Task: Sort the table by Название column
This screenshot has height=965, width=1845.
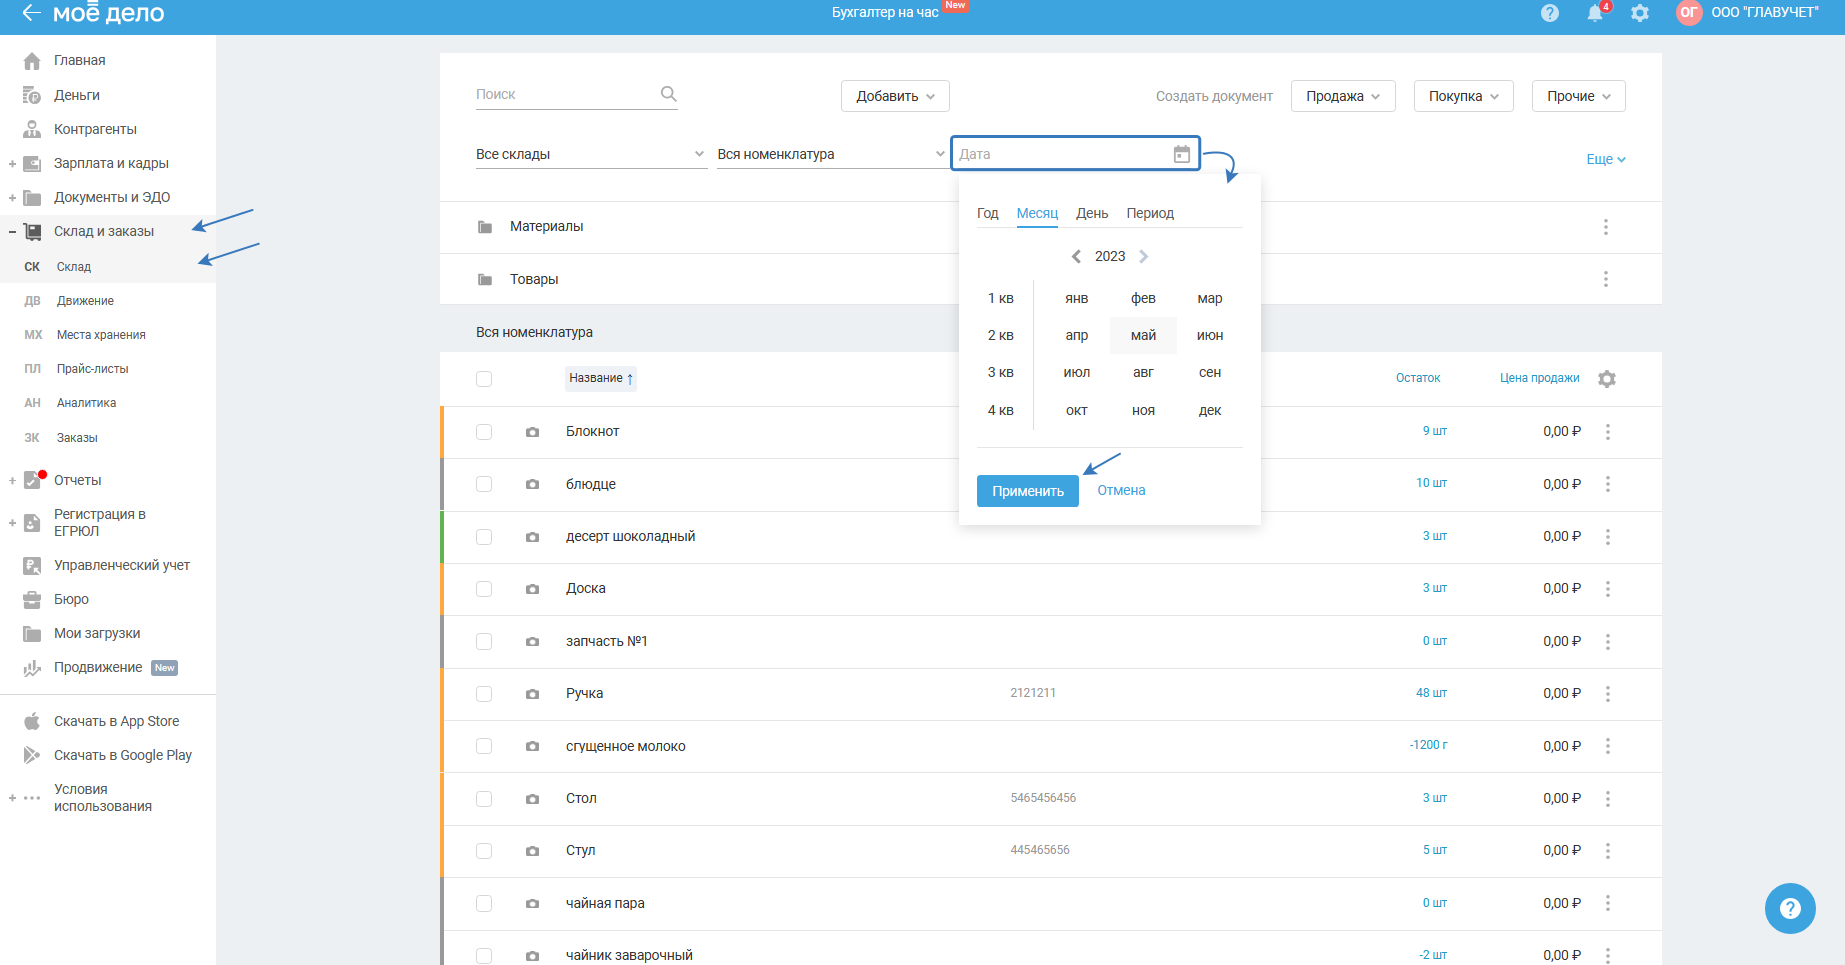Action: coord(601,378)
